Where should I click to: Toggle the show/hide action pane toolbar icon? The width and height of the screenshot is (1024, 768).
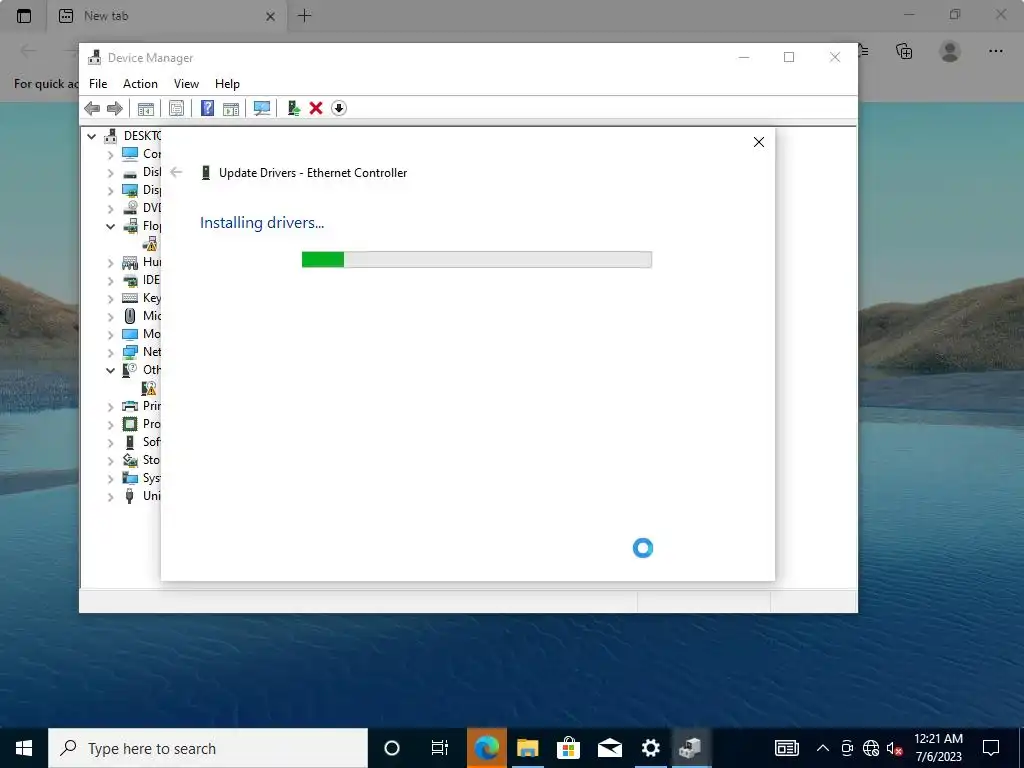pyautogui.click(x=231, y=108)
